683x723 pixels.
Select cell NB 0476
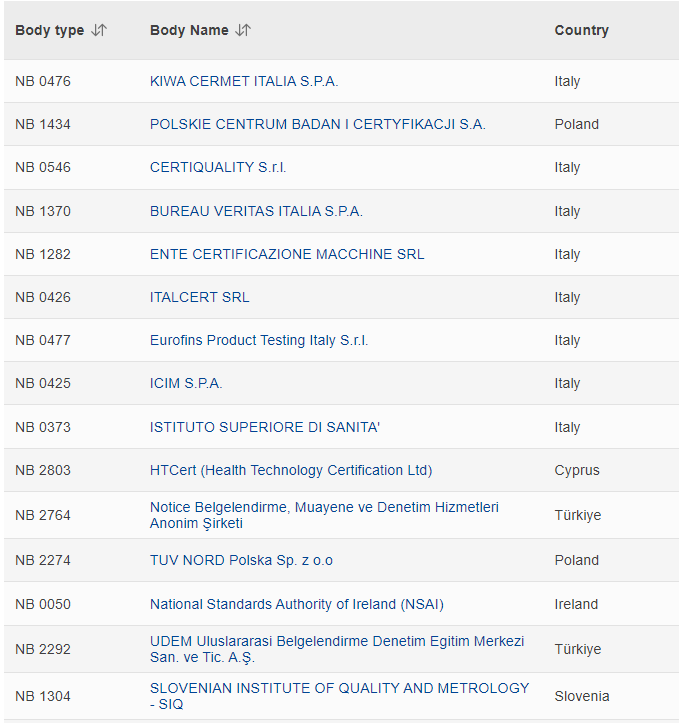pyautogui.click(x=43, y=81)
